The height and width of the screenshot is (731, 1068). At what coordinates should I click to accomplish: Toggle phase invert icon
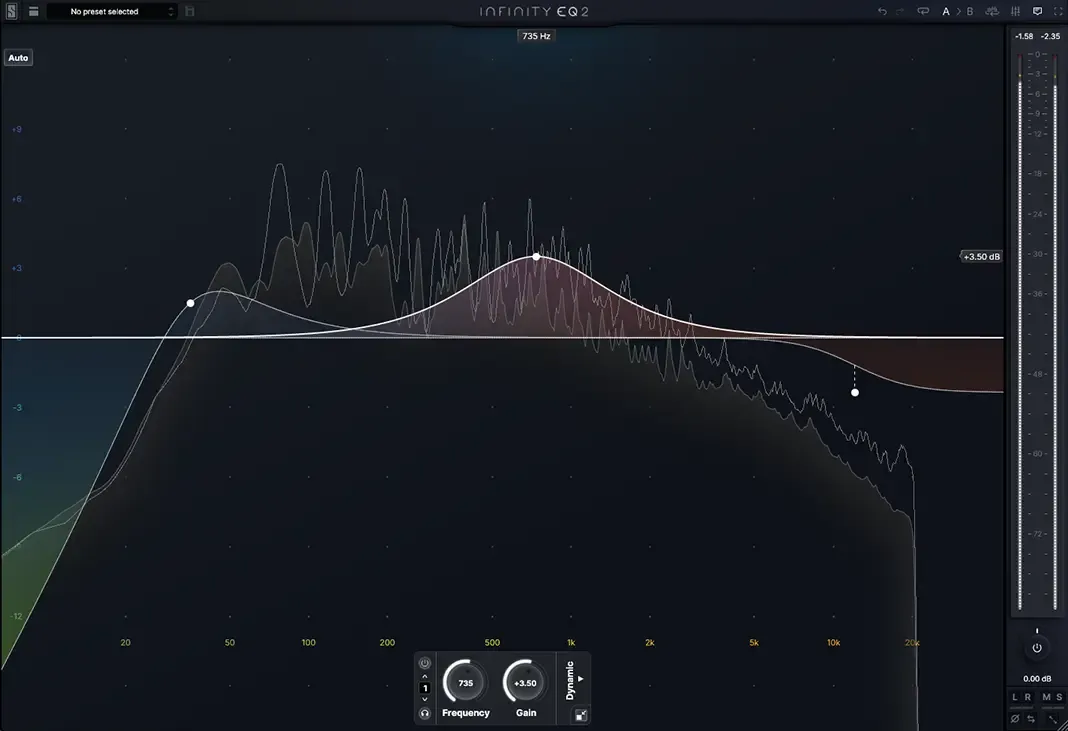coord(1015,719)
